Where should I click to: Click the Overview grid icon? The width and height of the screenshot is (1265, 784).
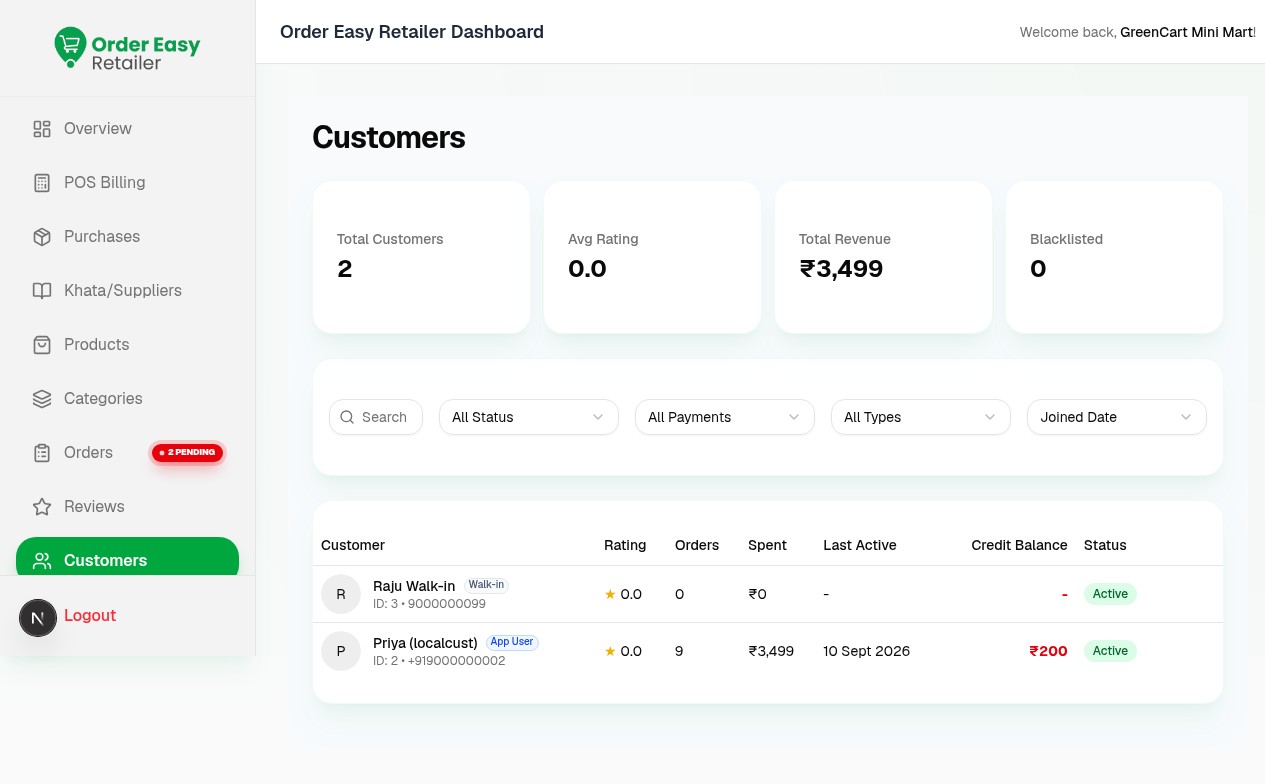(42, 129)
